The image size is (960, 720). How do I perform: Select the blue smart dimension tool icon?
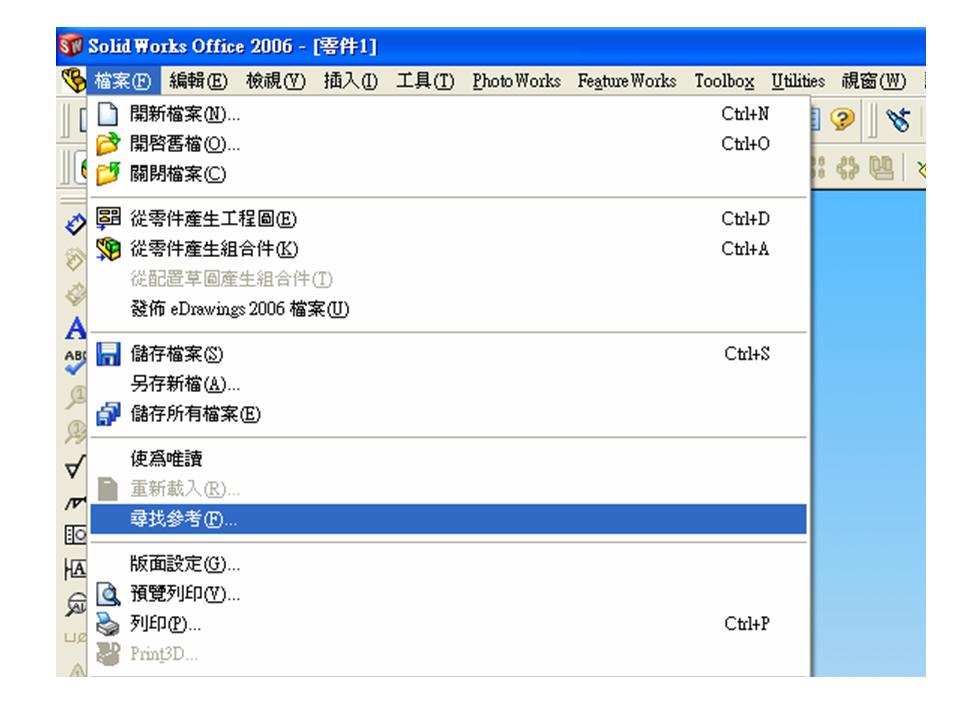[75, 225]
